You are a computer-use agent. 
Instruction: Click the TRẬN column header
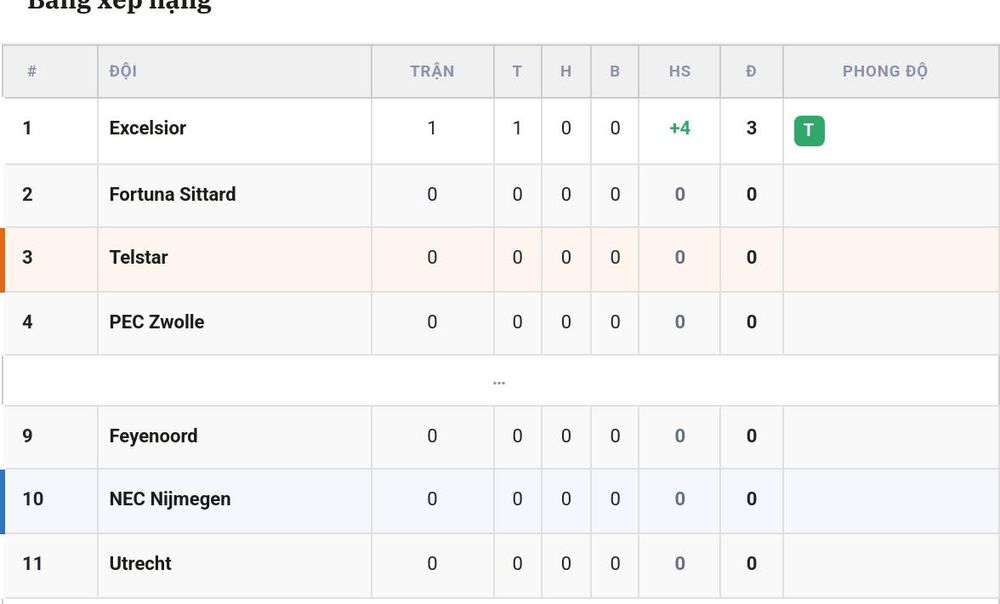coord(432,71)
